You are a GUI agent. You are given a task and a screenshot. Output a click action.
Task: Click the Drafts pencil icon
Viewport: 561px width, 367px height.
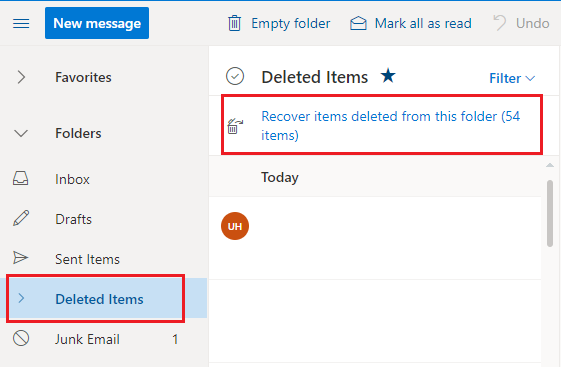pos(21,218)
